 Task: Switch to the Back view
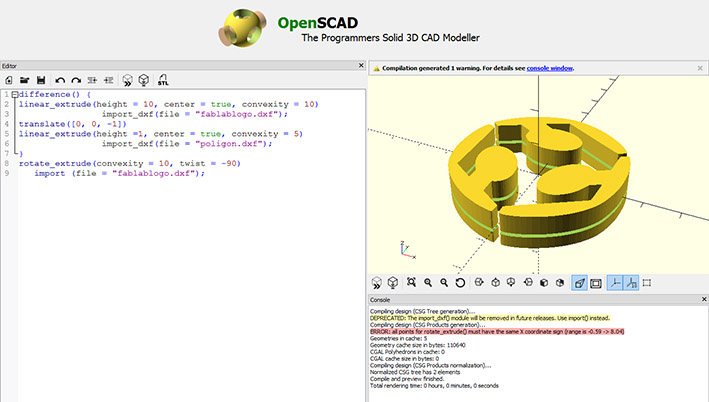coord(560,283)
